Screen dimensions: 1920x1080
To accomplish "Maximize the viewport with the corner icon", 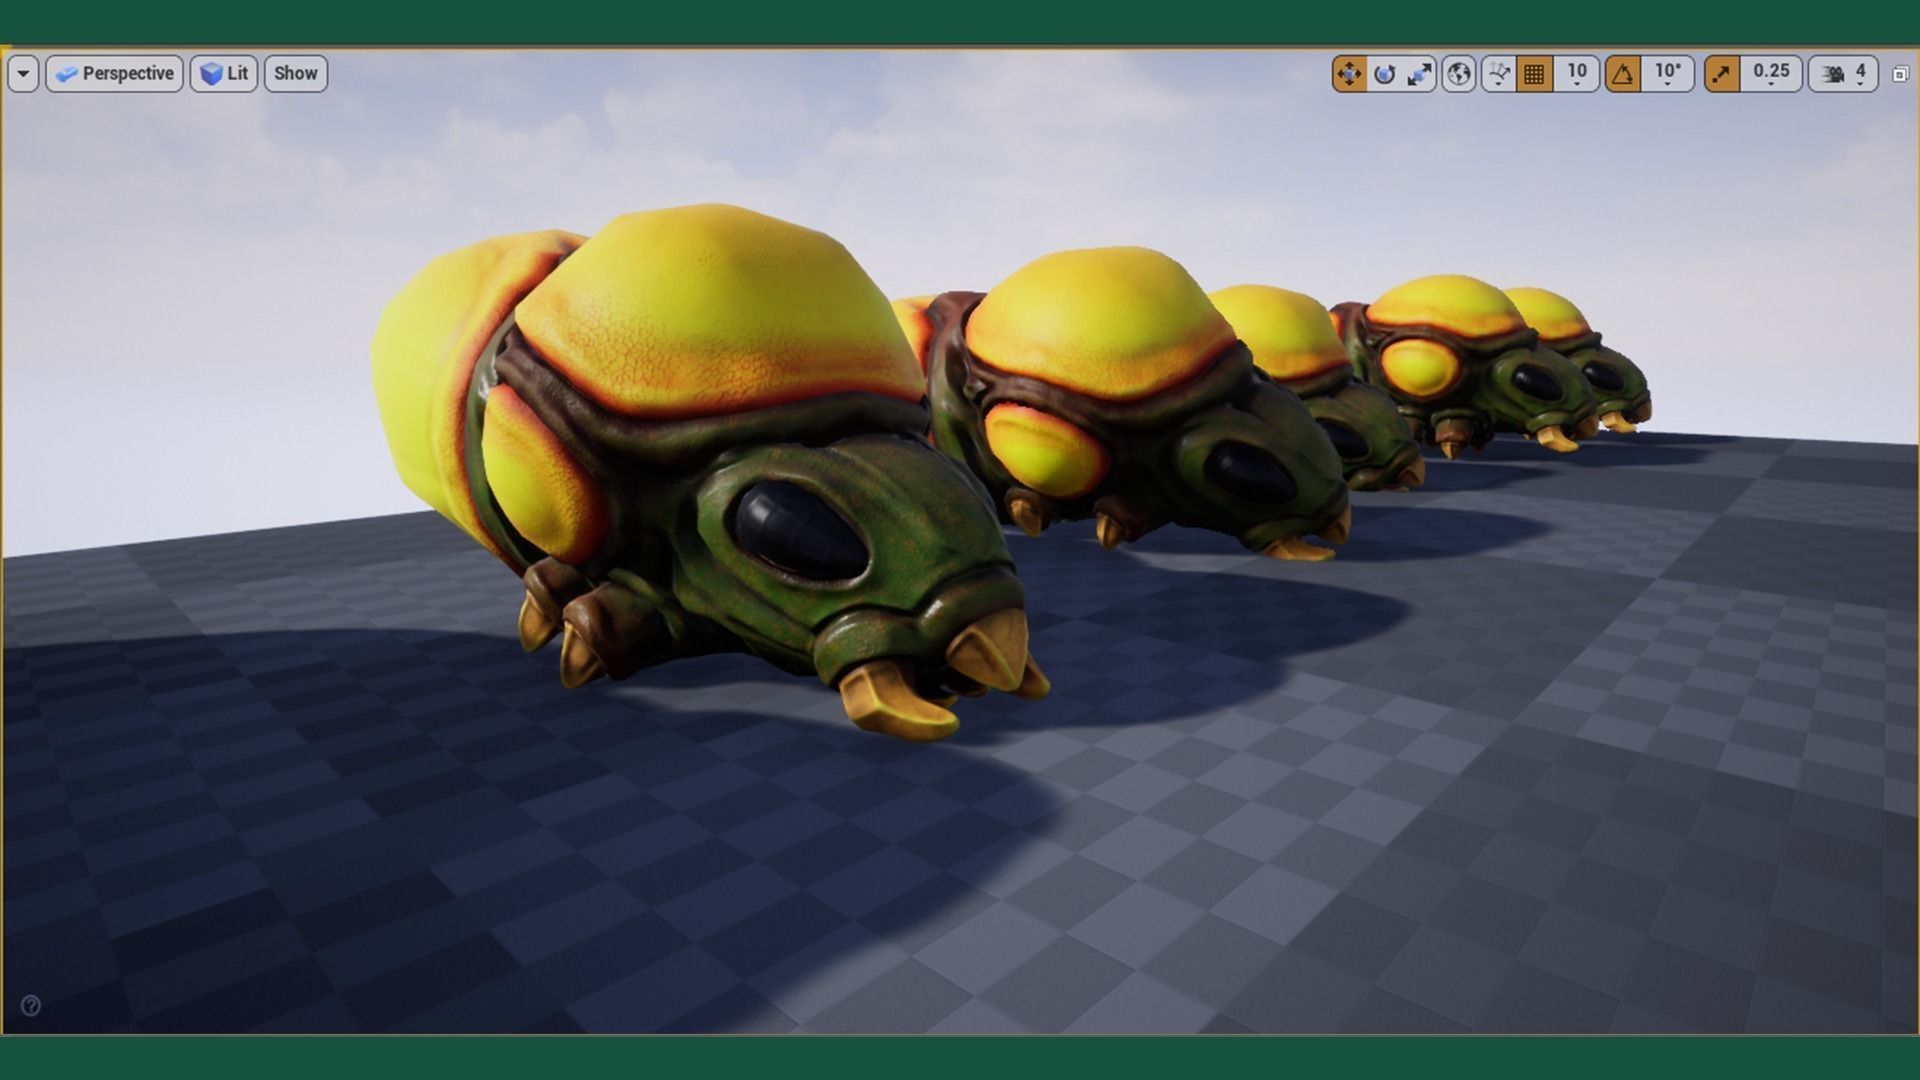I will pos(1898,73).
